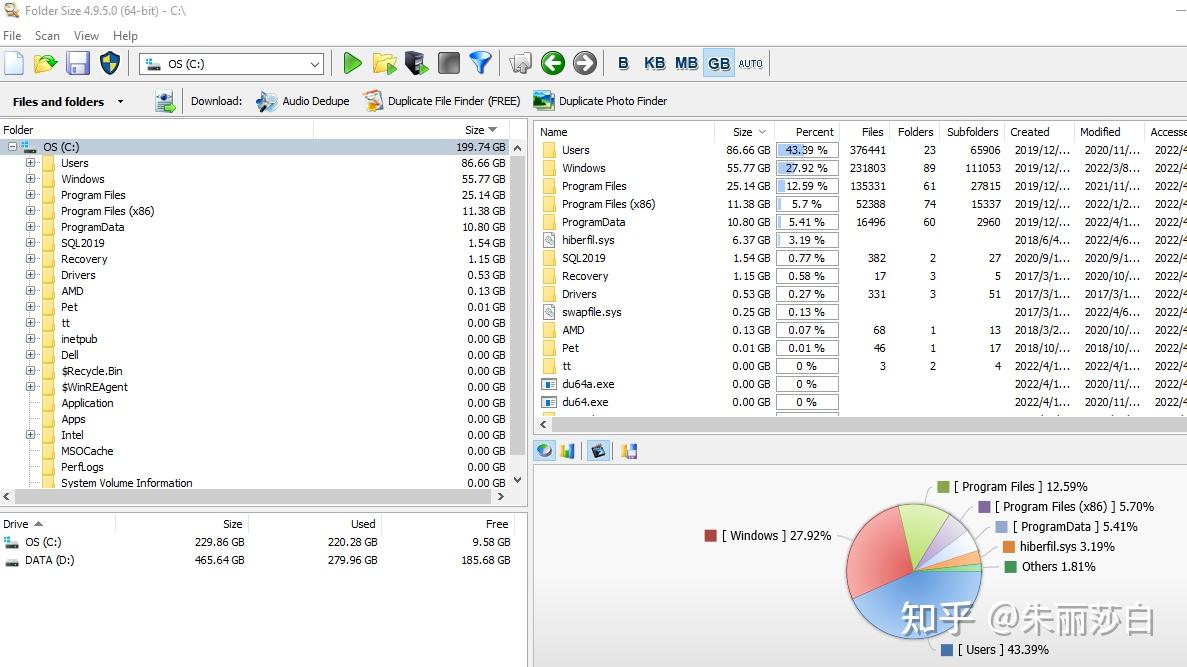Viewport: 1187px width, 667px height.
Task: Click hiberfil.sys file icon in list
Action: tap(550, 240)
